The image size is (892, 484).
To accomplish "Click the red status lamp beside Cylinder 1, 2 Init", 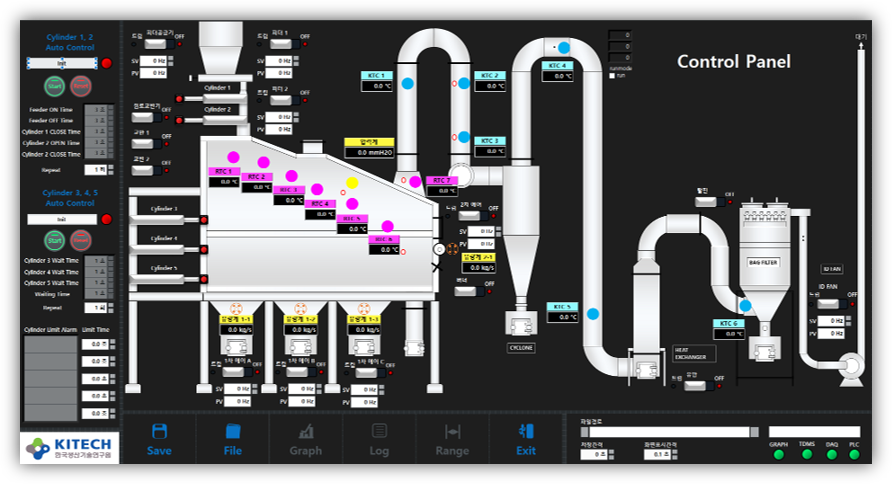I will pyautogui.click(x=106, y=63).
